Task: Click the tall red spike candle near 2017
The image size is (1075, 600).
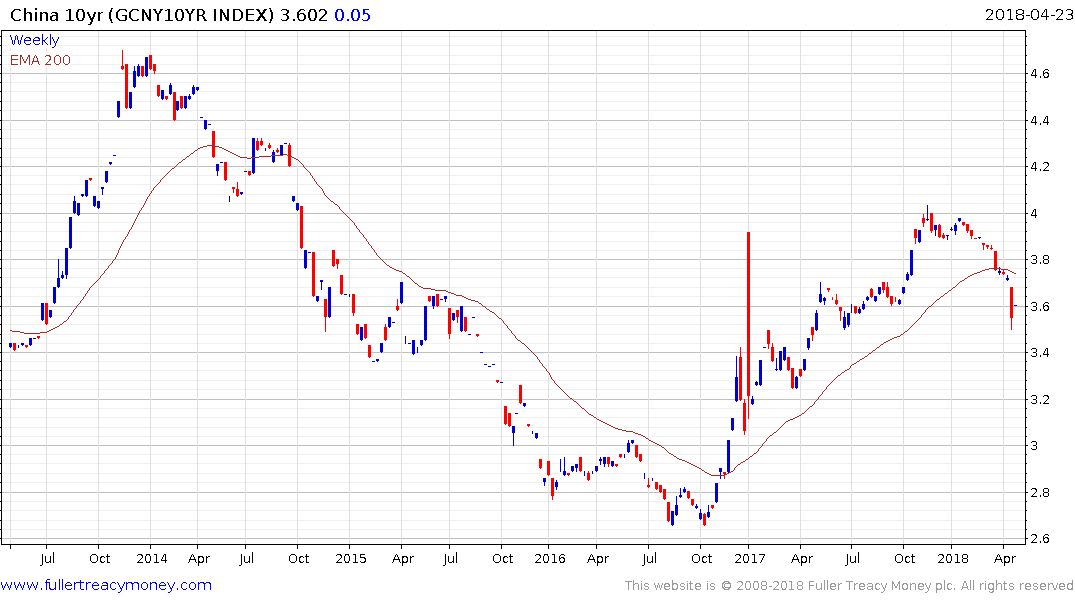Action: point(749,325)
